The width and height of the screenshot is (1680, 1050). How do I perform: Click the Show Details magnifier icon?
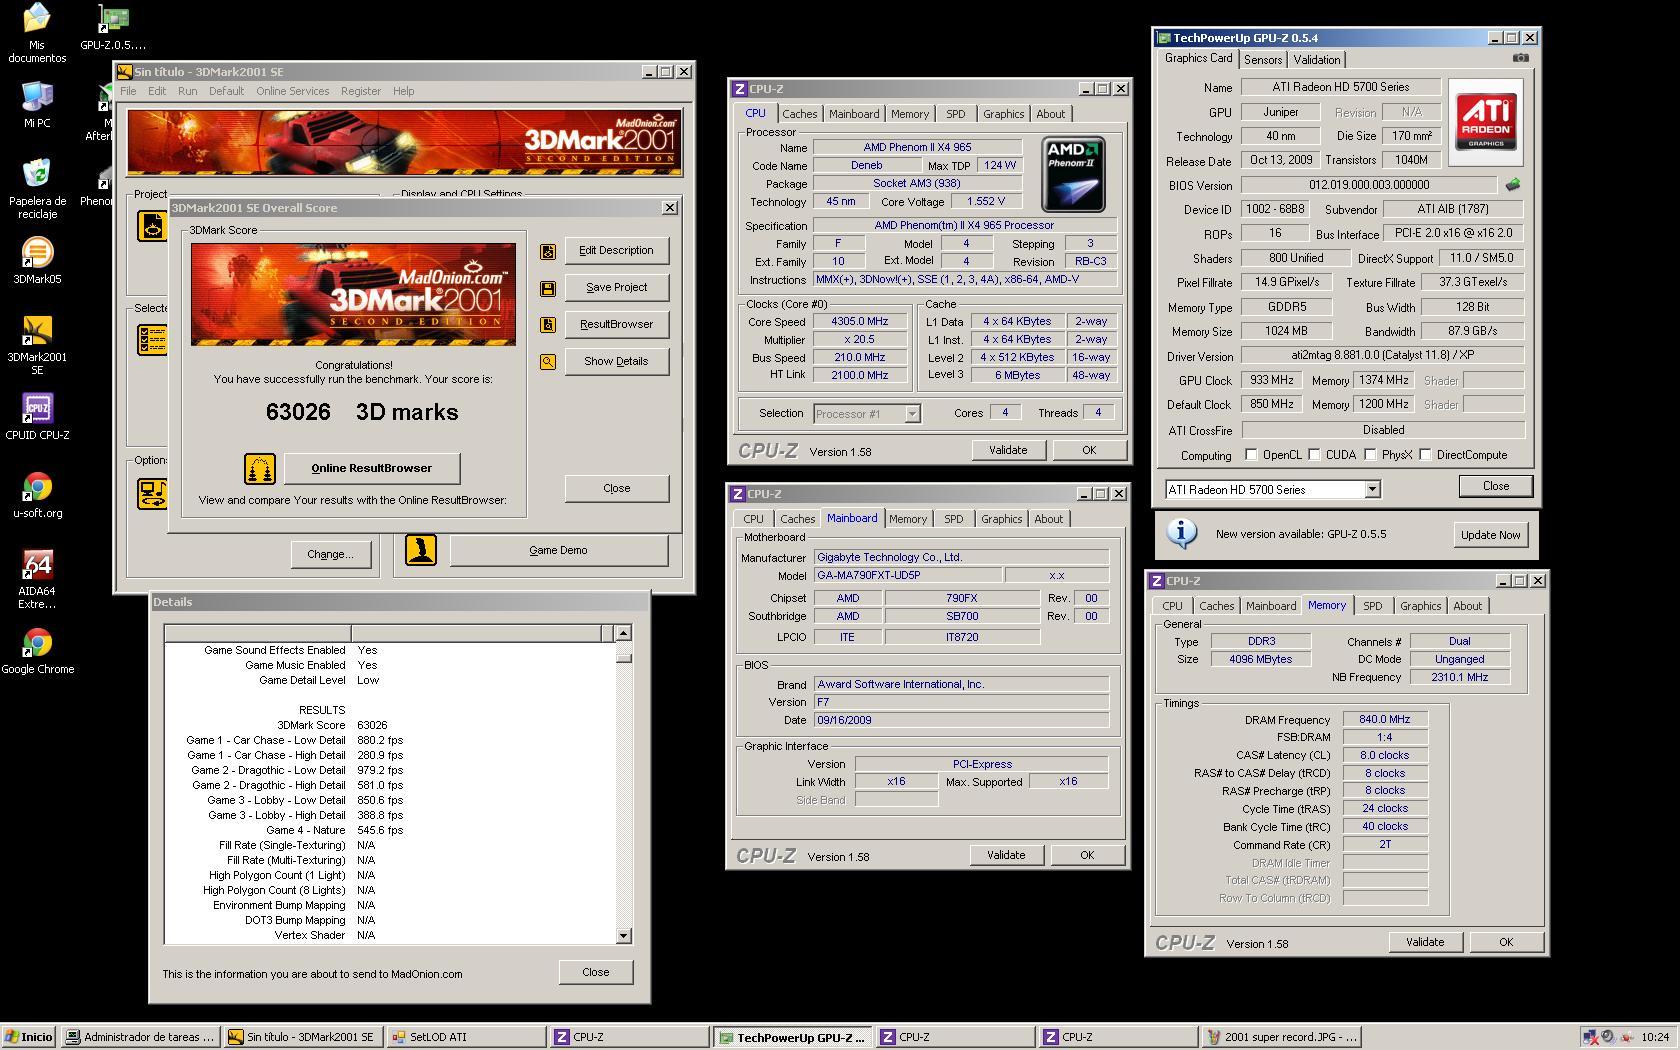(548, 362)
